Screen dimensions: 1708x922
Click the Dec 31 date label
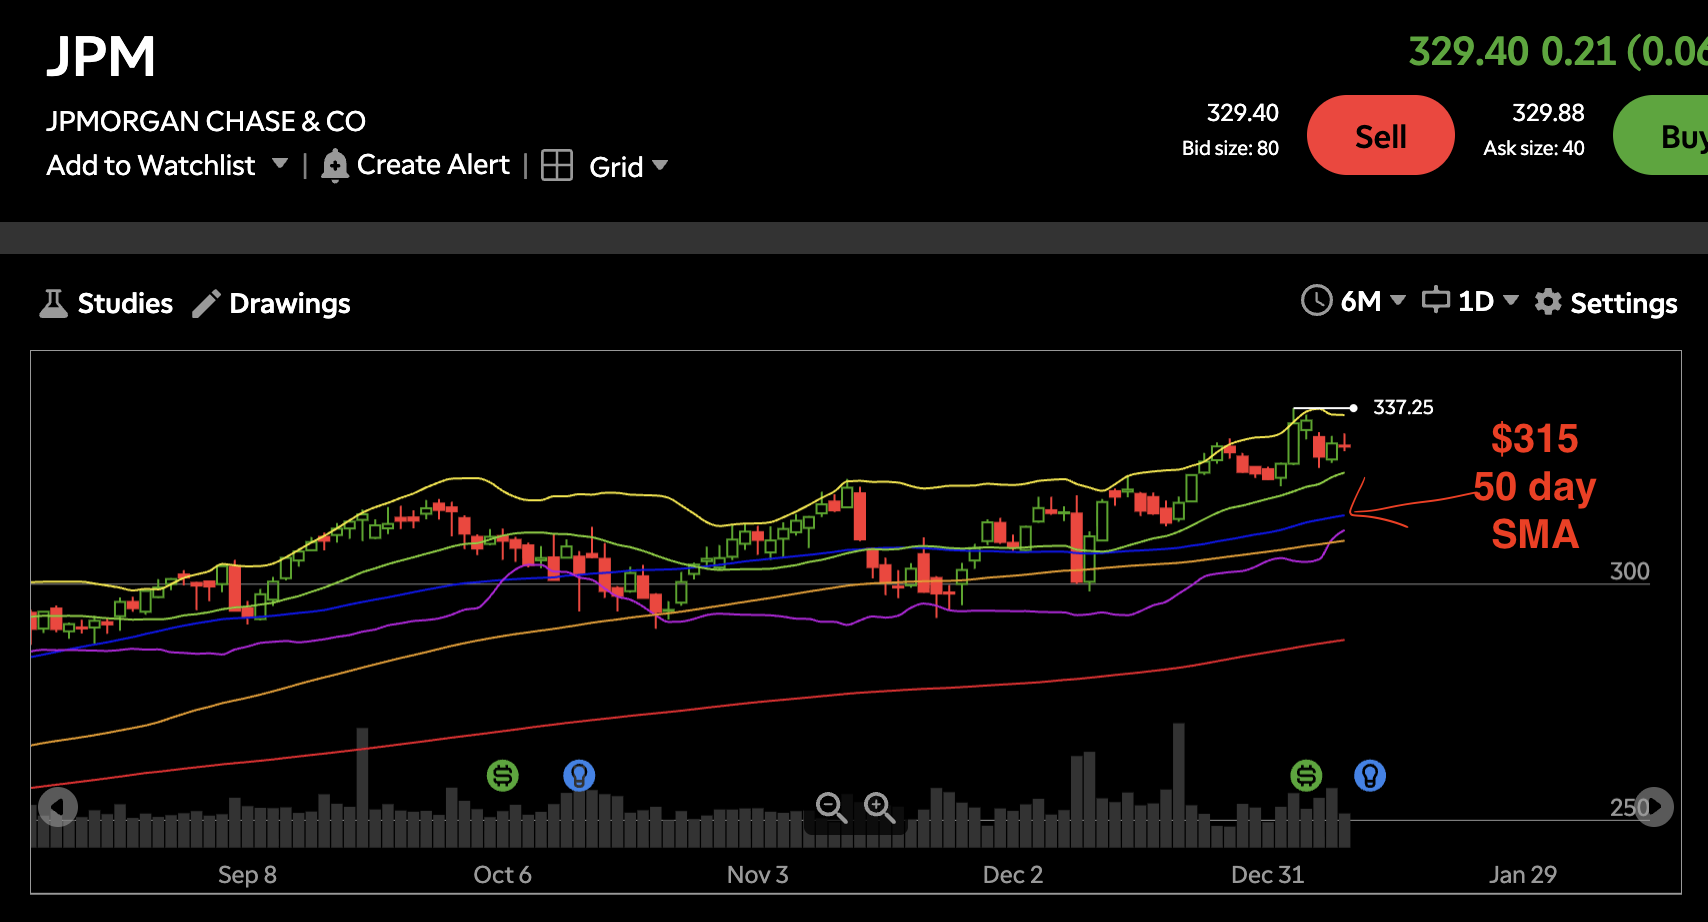pos(1268,875)
